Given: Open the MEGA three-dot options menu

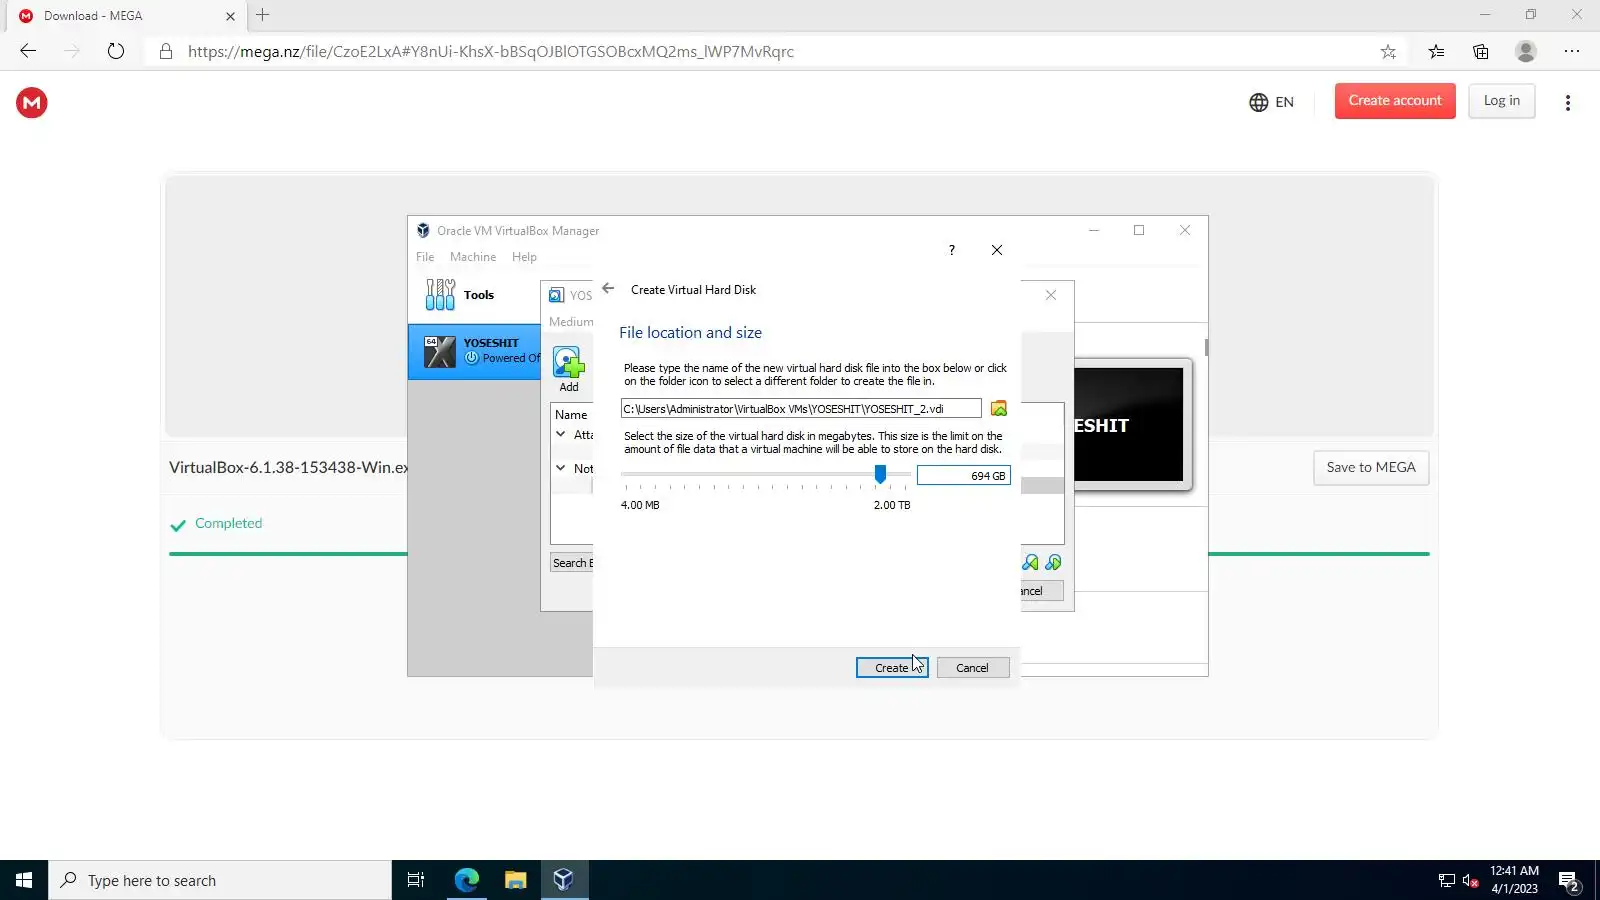Looking at the screenshot, I should coord(1568,102).
